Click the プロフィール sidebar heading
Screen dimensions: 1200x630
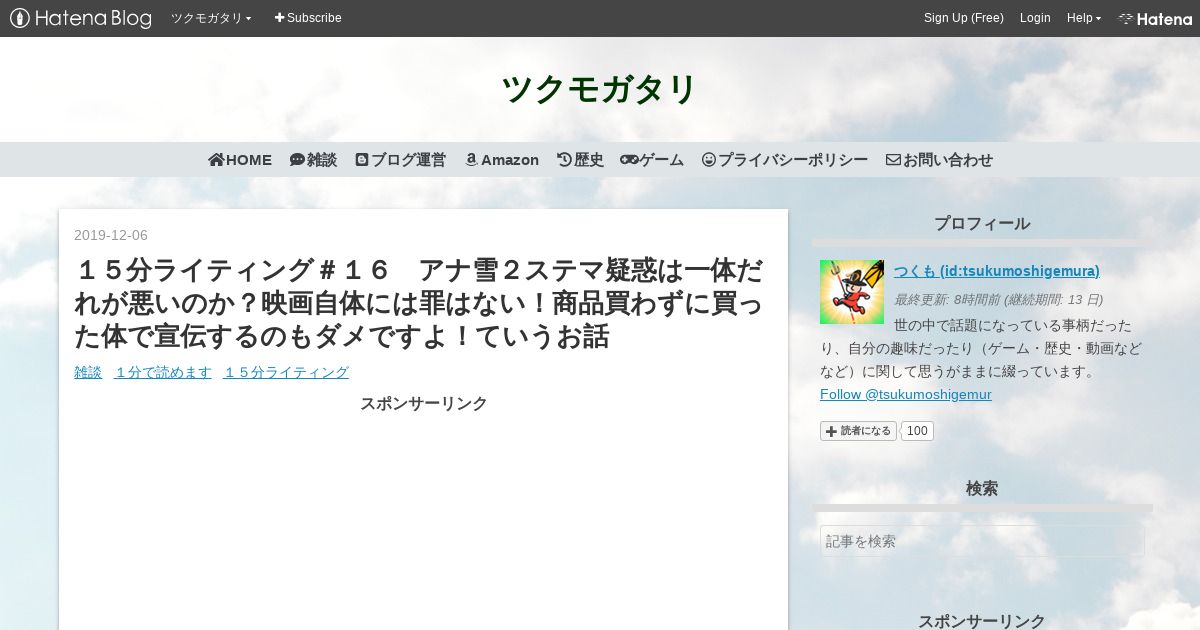[x=982, y=223]
